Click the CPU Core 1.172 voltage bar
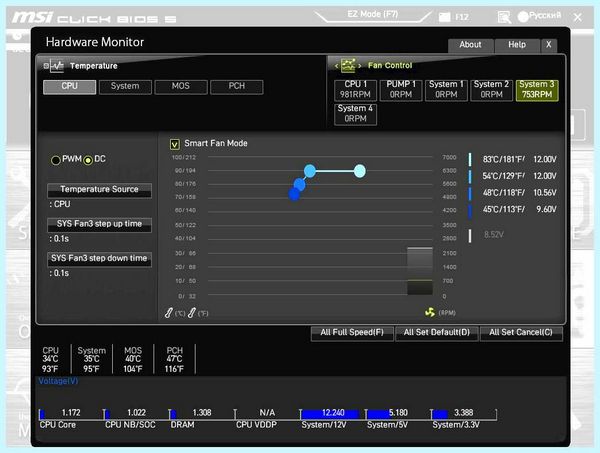 (x=71, y=413)
